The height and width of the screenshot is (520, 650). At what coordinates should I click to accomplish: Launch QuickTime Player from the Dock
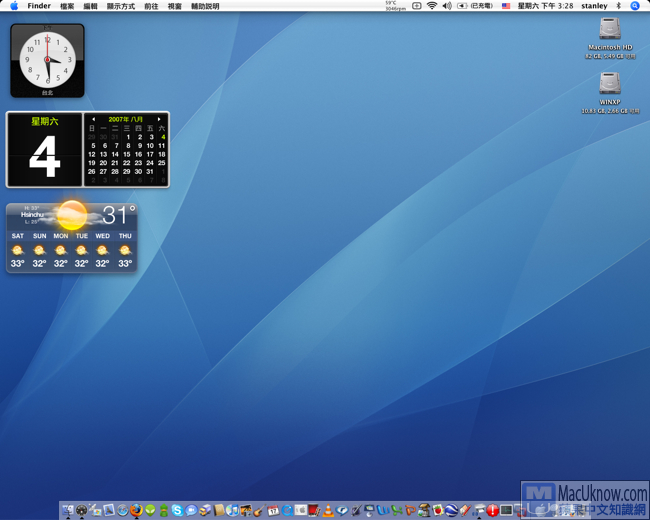(x=287, y=510)
